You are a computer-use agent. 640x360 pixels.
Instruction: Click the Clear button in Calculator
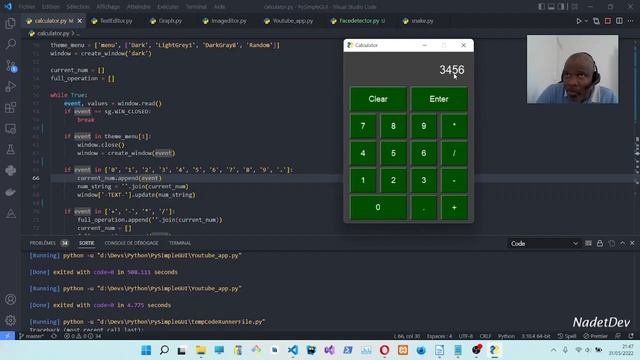click(378, 99)
